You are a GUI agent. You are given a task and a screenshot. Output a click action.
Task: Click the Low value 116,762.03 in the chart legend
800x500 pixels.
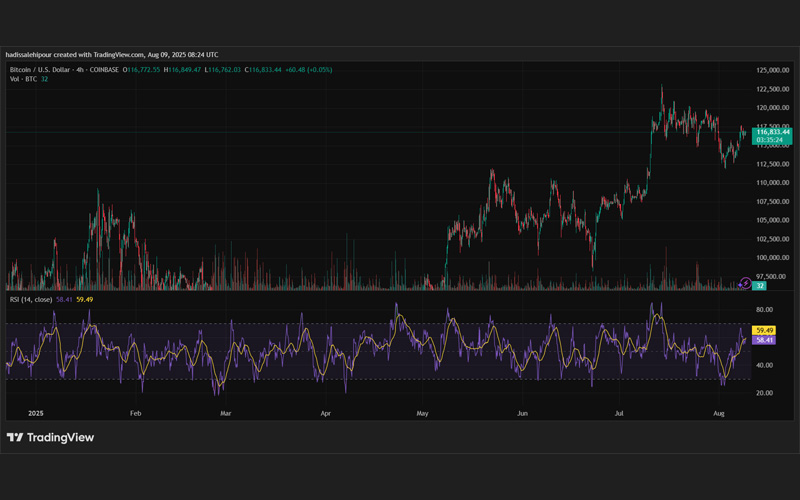222,70
